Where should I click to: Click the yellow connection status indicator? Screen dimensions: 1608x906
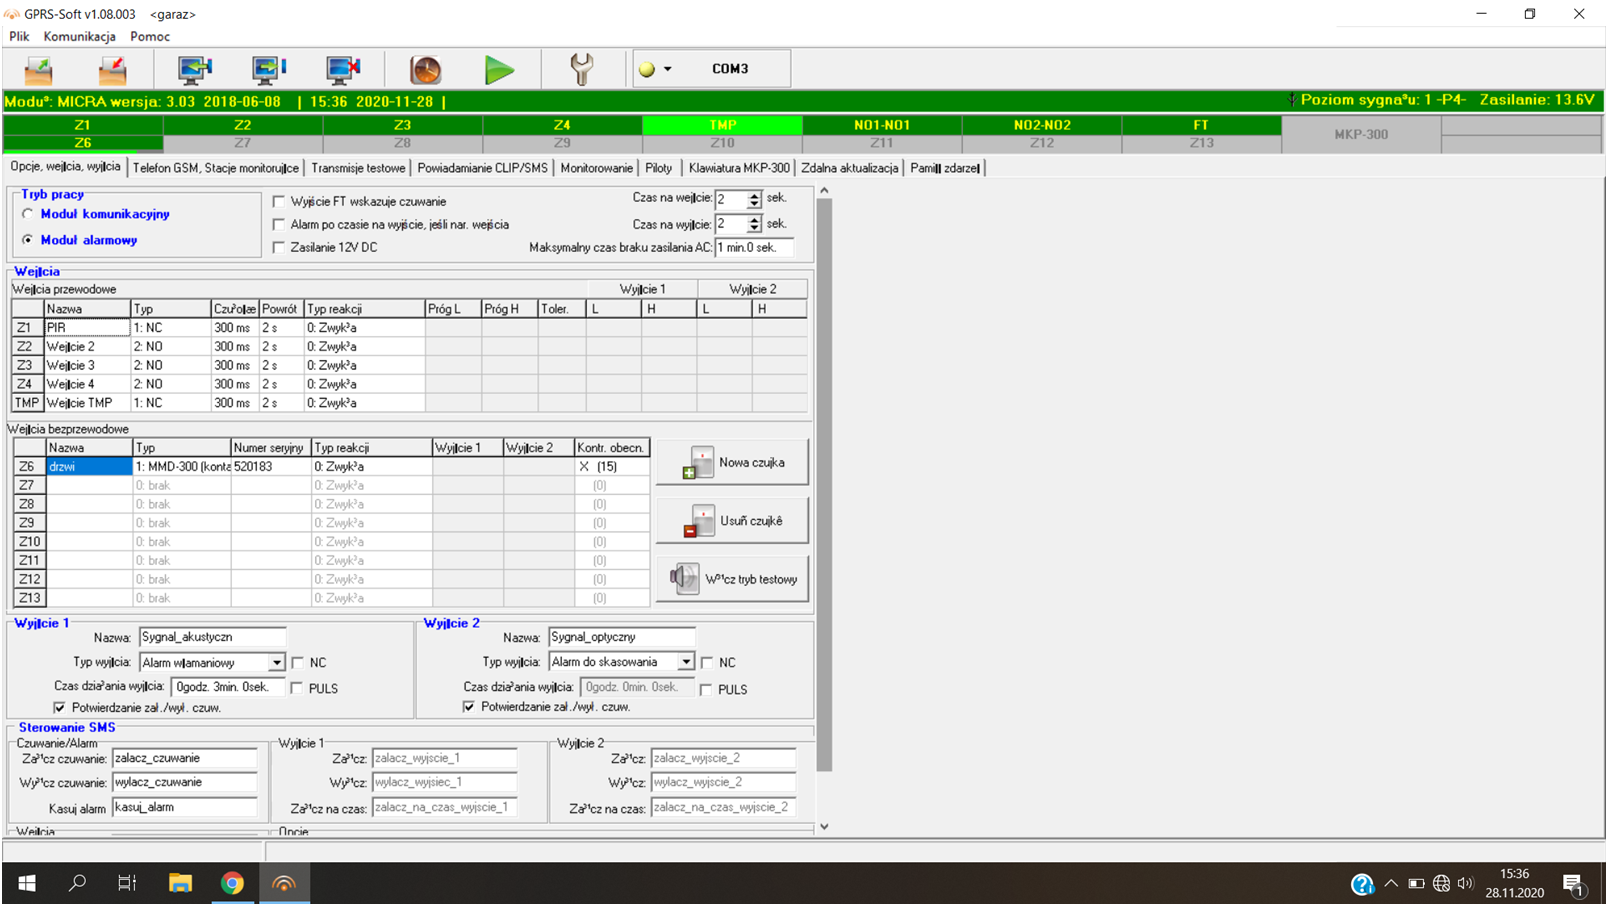pos(647,69)
